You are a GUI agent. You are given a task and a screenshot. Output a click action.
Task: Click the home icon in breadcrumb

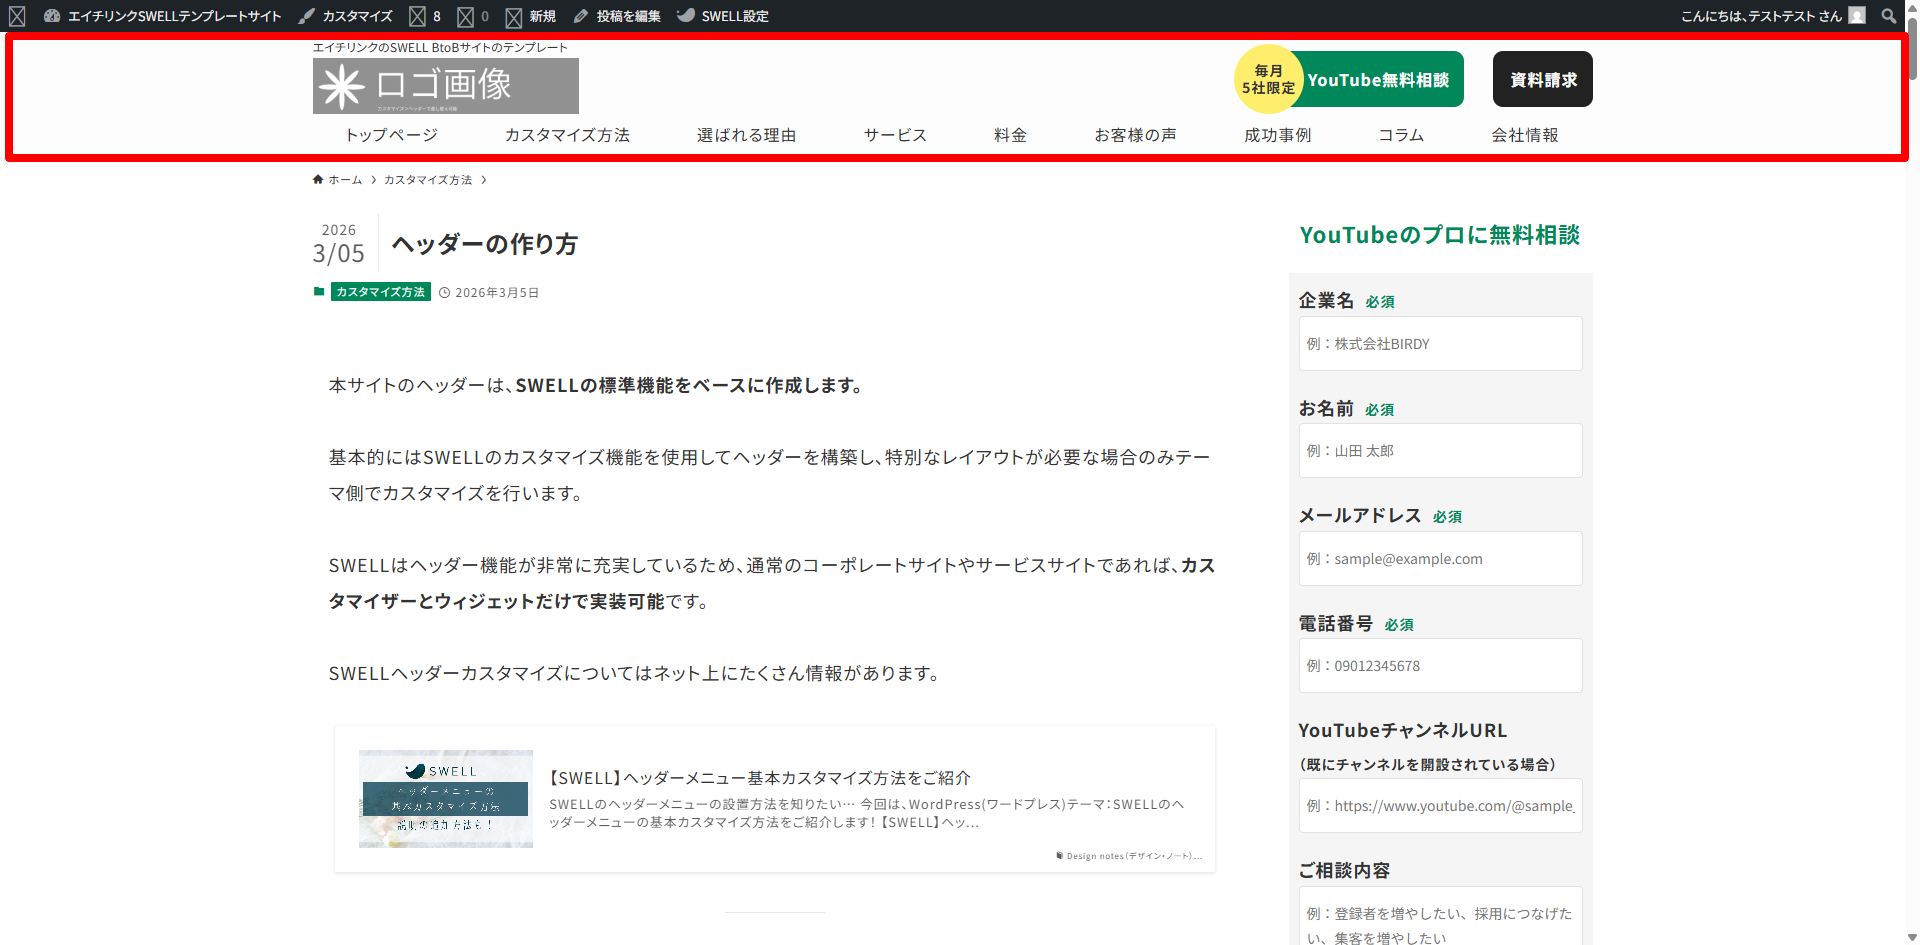point(318,180)
